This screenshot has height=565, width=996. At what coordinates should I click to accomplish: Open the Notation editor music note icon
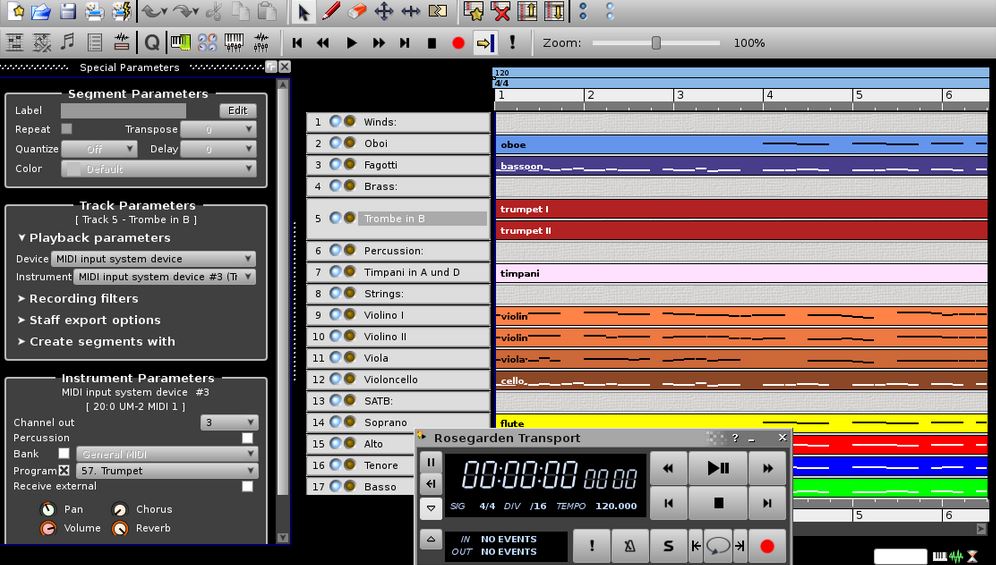(67, 42)
